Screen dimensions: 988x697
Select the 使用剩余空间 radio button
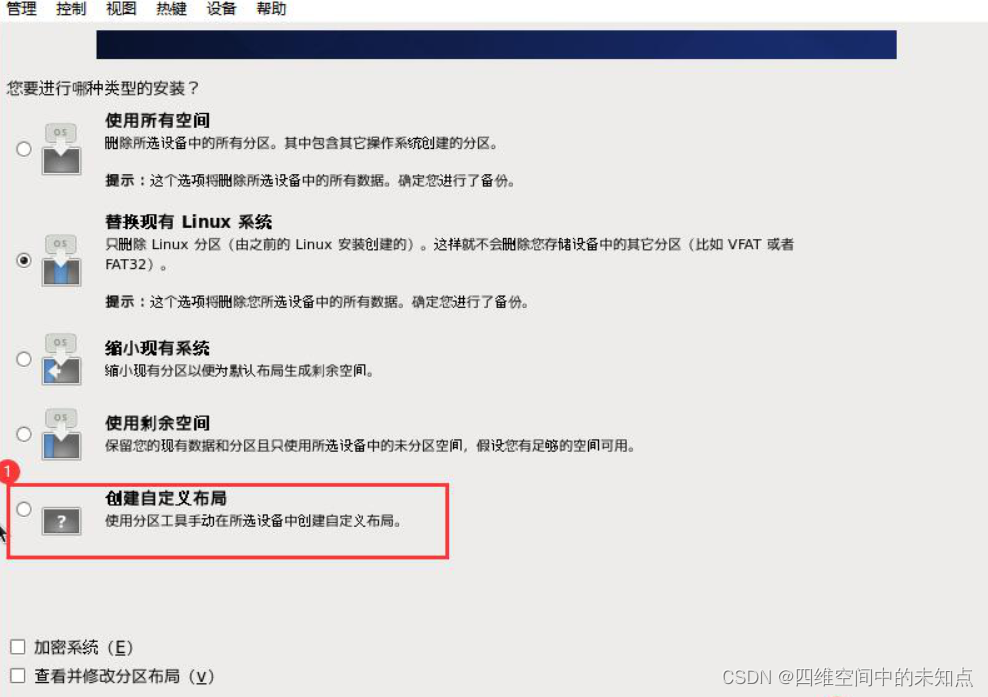tap(24, 434)
